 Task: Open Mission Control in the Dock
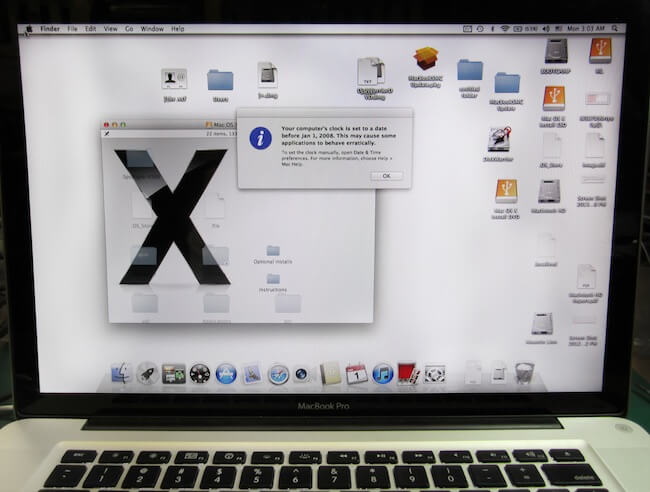pyautogui.click(x=173, y=374)
